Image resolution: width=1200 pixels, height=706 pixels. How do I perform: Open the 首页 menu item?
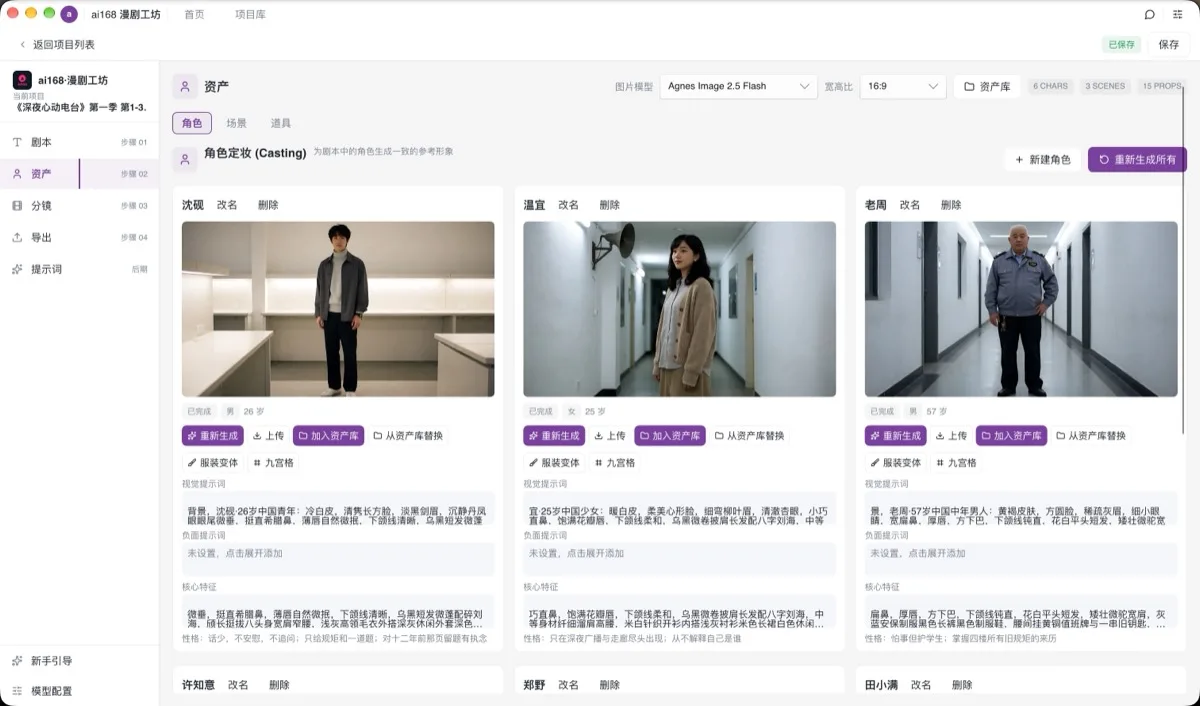[x=194, y=15]
